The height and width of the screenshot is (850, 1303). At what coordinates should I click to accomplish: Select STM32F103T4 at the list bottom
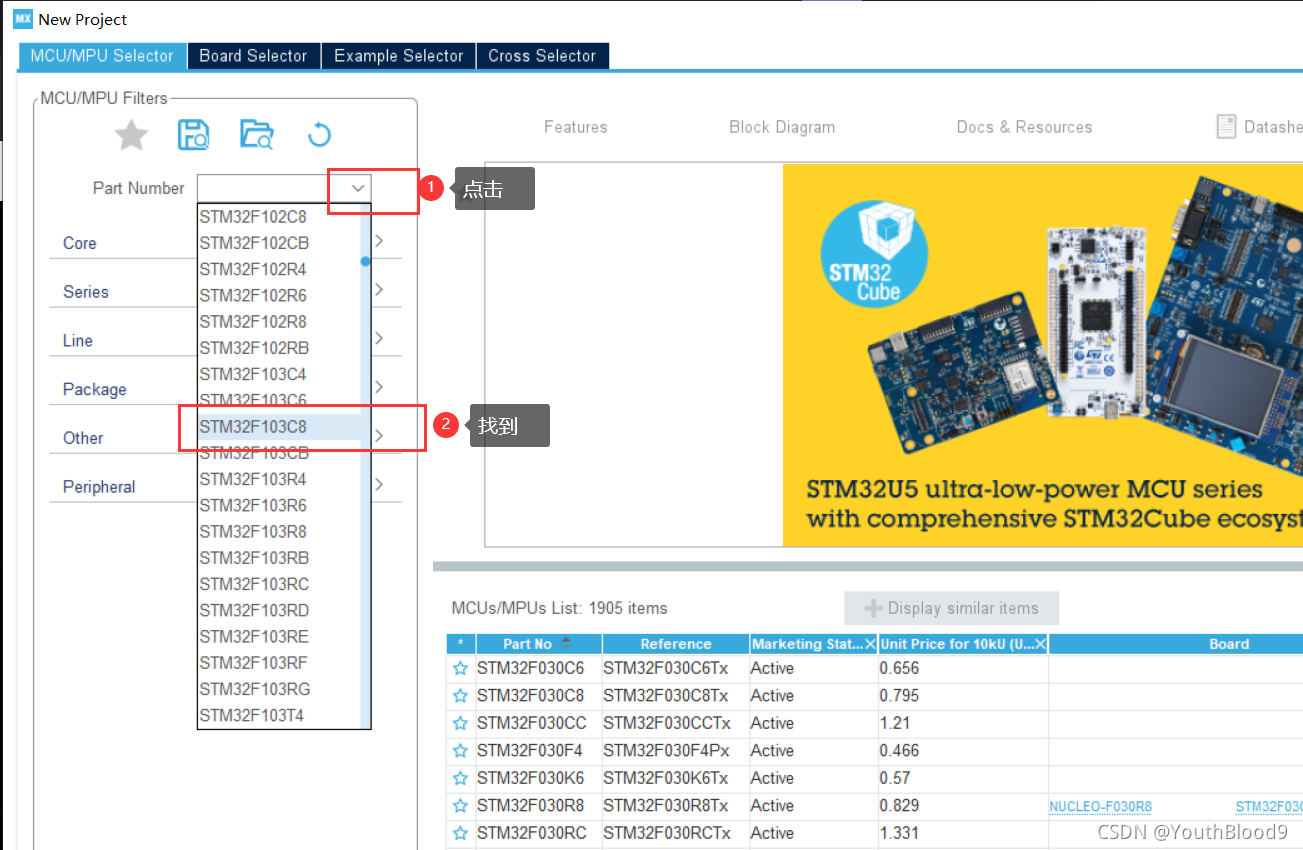pyautogui.click(x=279, y=716)
